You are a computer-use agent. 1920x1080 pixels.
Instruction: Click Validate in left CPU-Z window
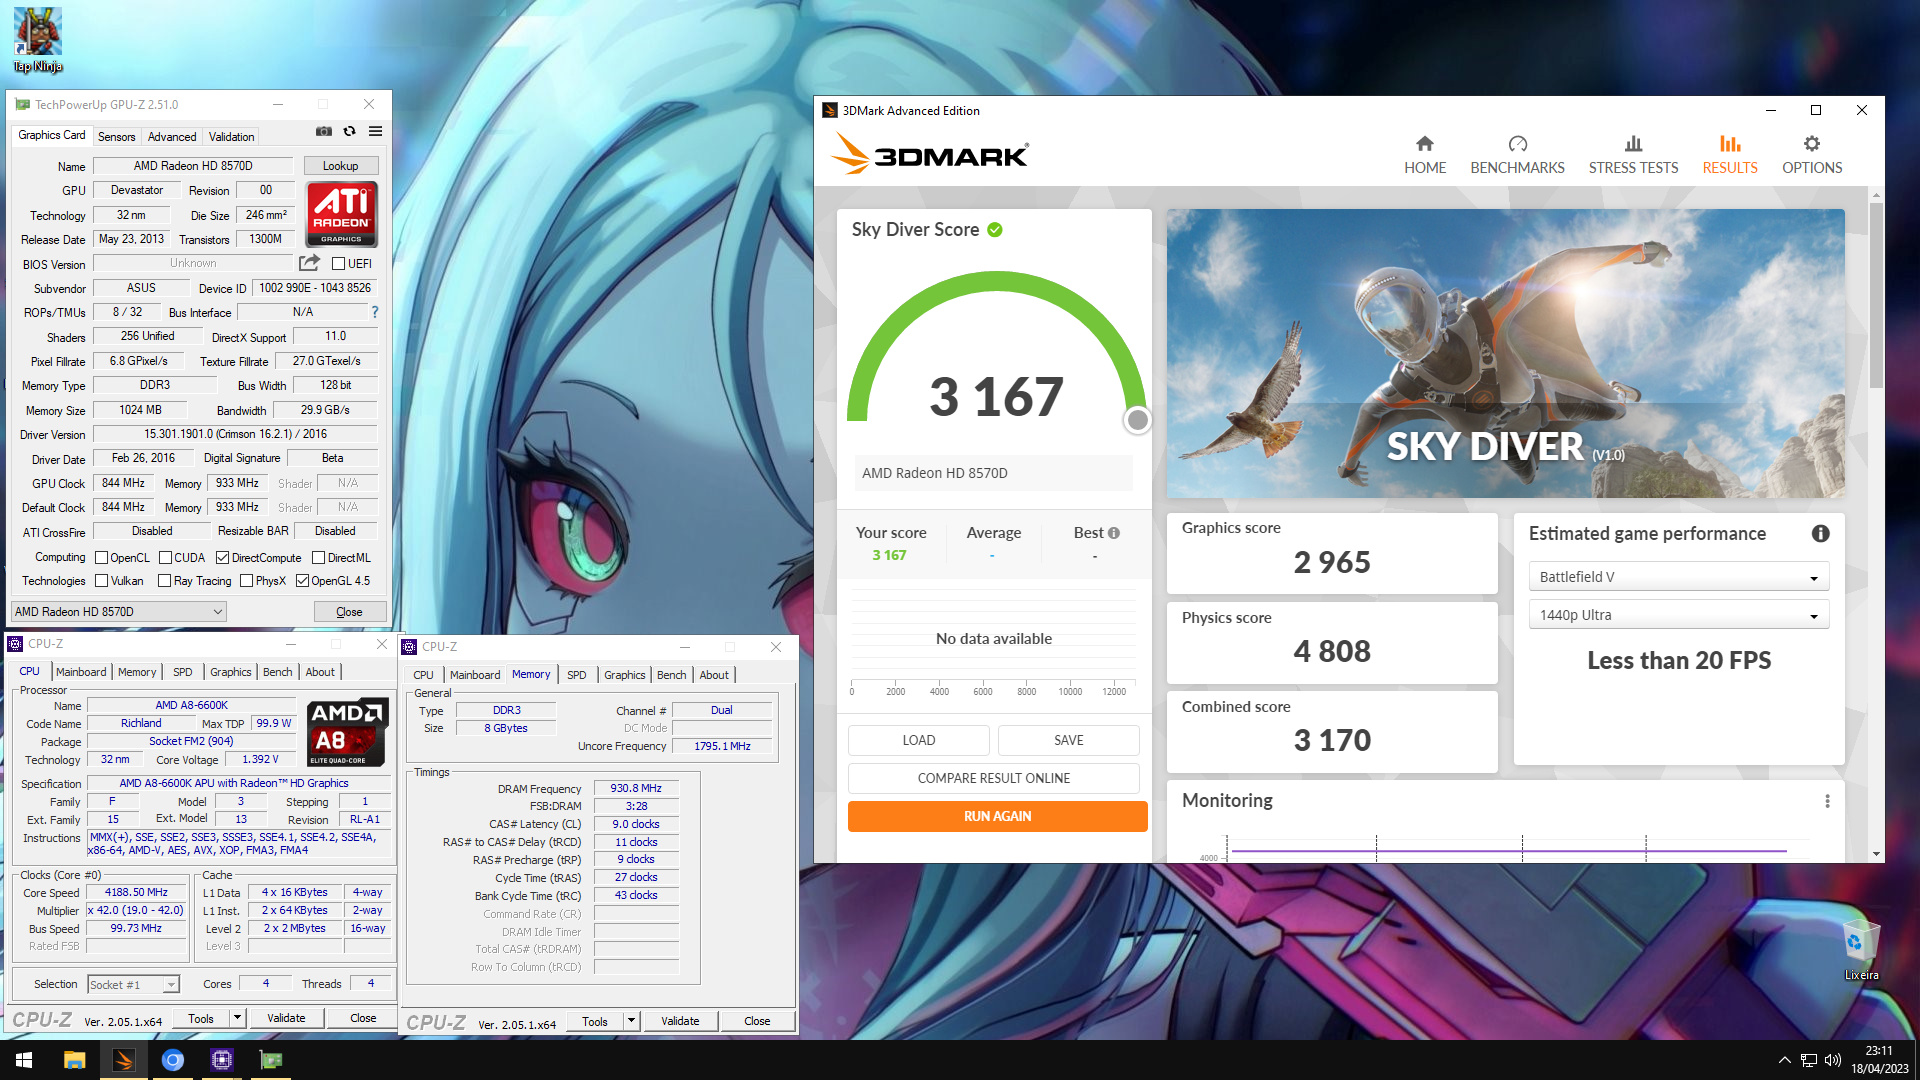click(x=286, y=1018)
